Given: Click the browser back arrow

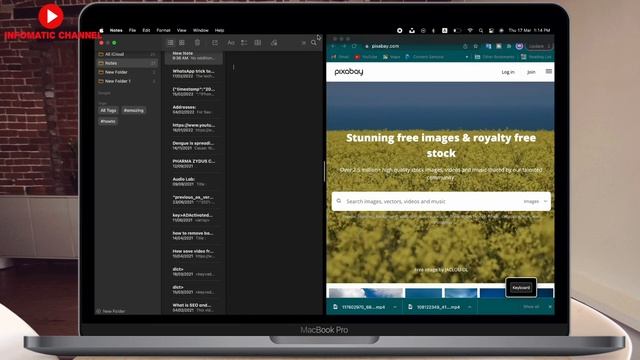Looking at the screenshot, I should pos(333,46).
